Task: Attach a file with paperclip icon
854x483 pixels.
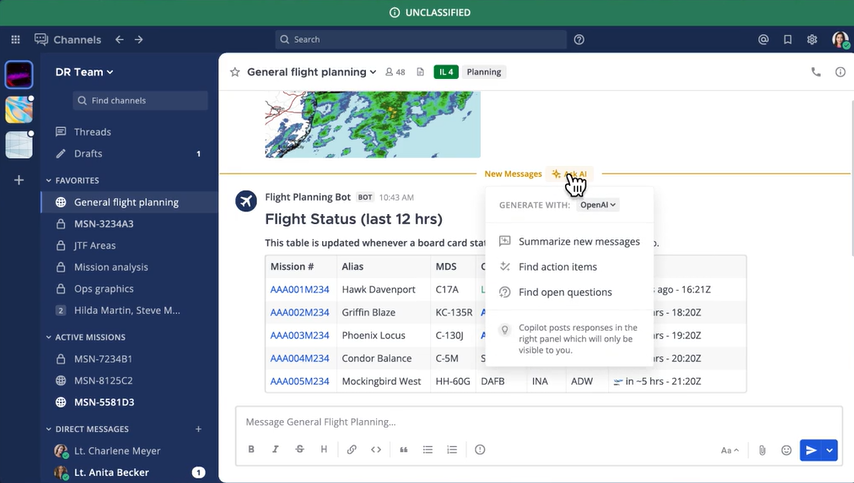Action: 762,450
